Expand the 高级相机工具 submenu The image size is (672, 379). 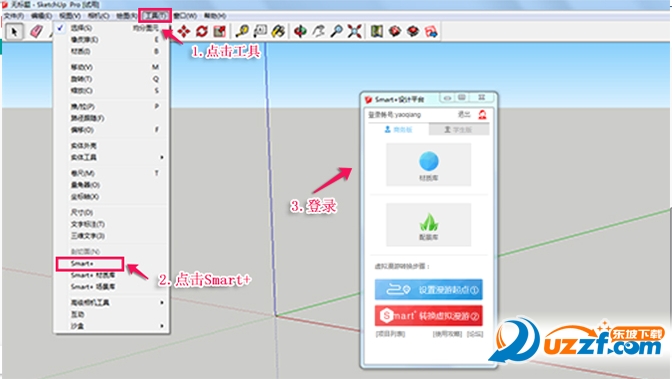coord(111,302)
